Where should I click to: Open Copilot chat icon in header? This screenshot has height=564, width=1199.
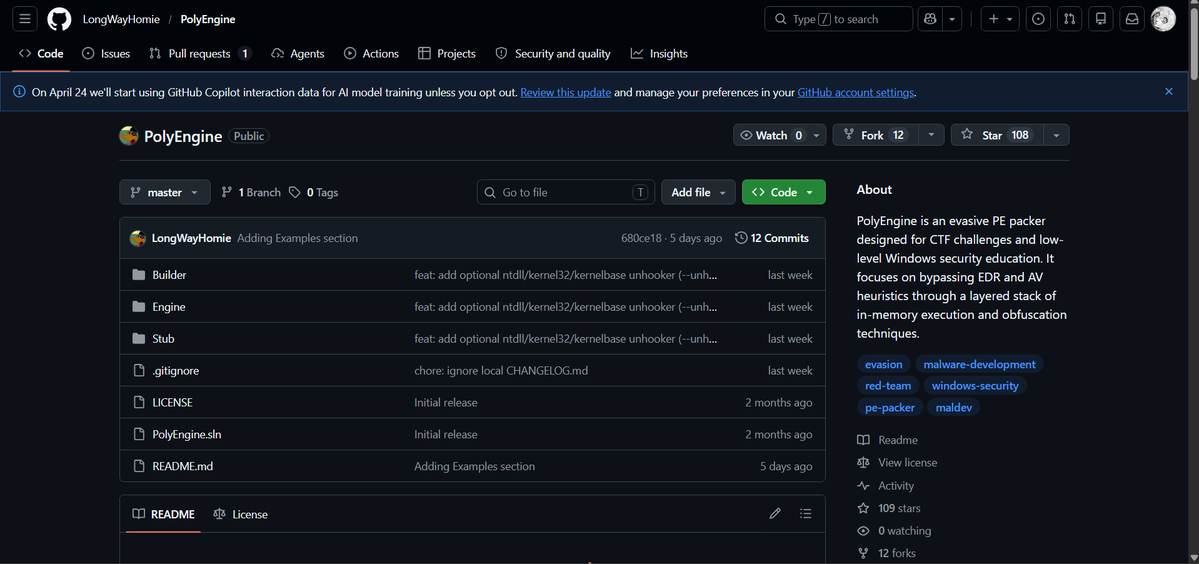tap(931, 19)
